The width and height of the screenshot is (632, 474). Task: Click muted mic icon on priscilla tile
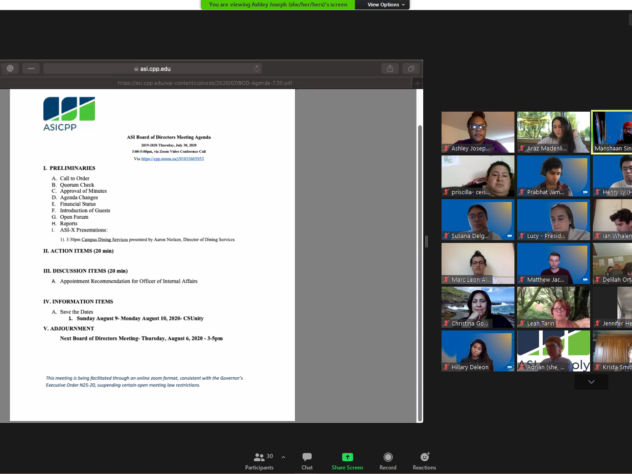(x=446, y=192)
